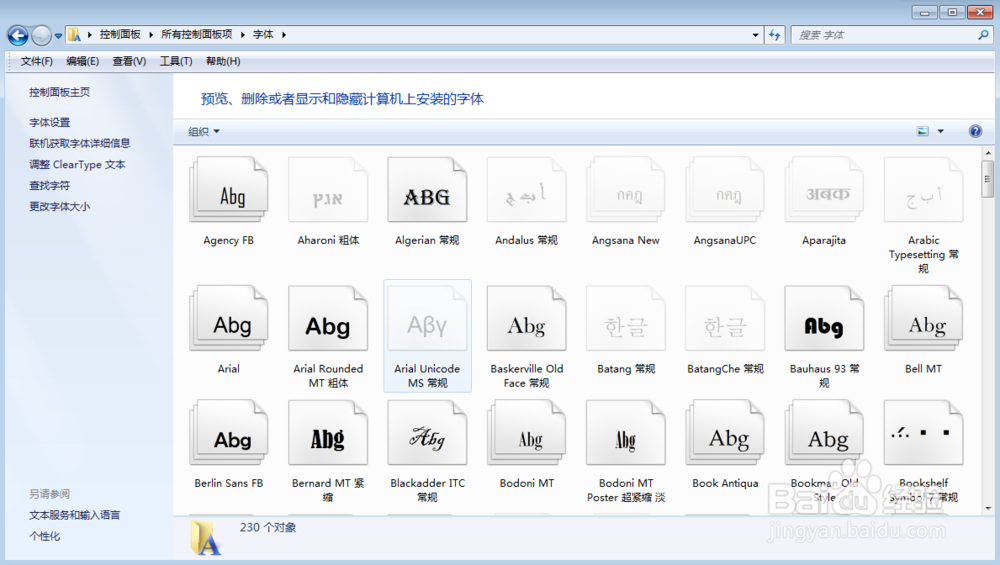1000x565 pixels.
Task: Select the Berlin Sans FB font icon
Action: [x=228, y=433]
